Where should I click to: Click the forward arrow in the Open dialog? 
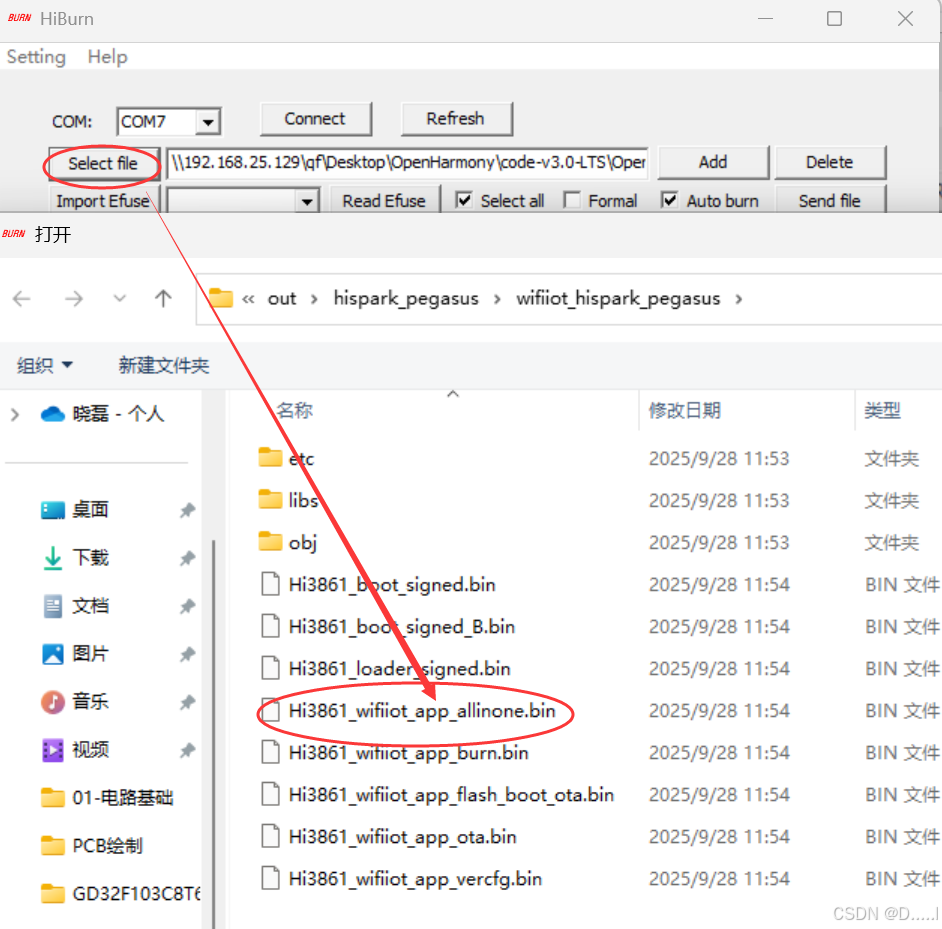[74, 299]
